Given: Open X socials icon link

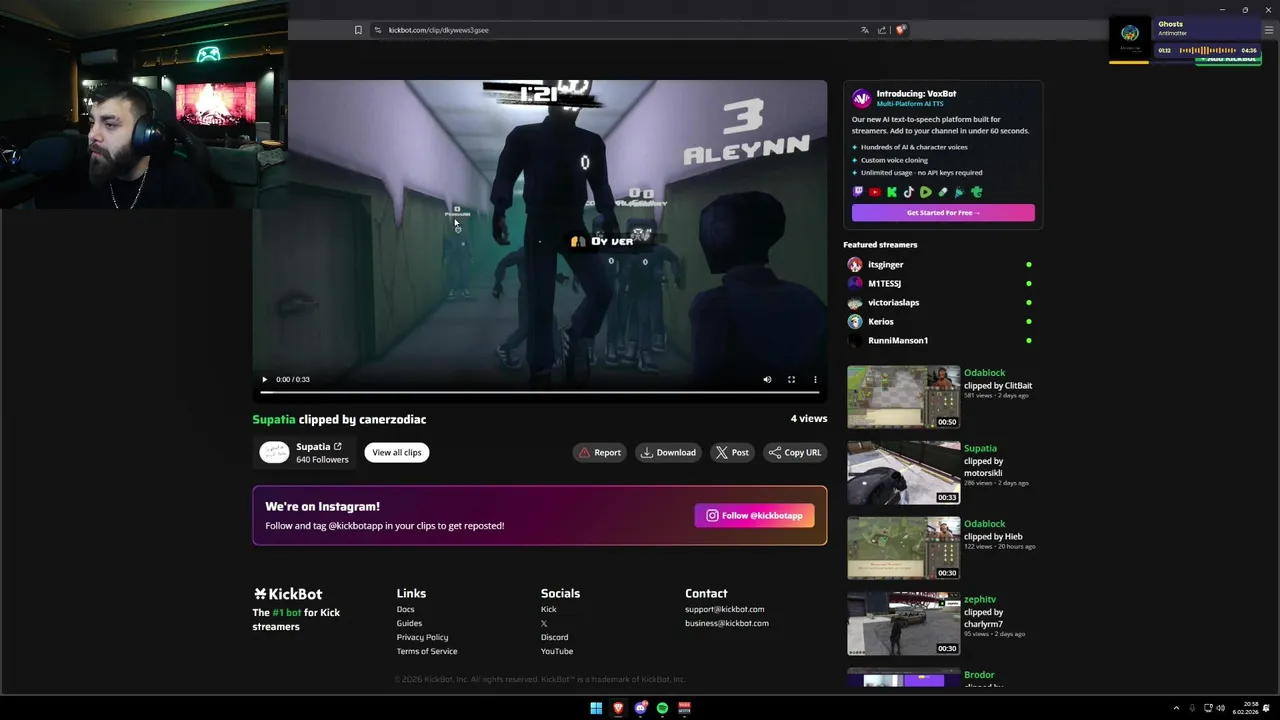Looking at the screenshot, I should click(544, 624).
